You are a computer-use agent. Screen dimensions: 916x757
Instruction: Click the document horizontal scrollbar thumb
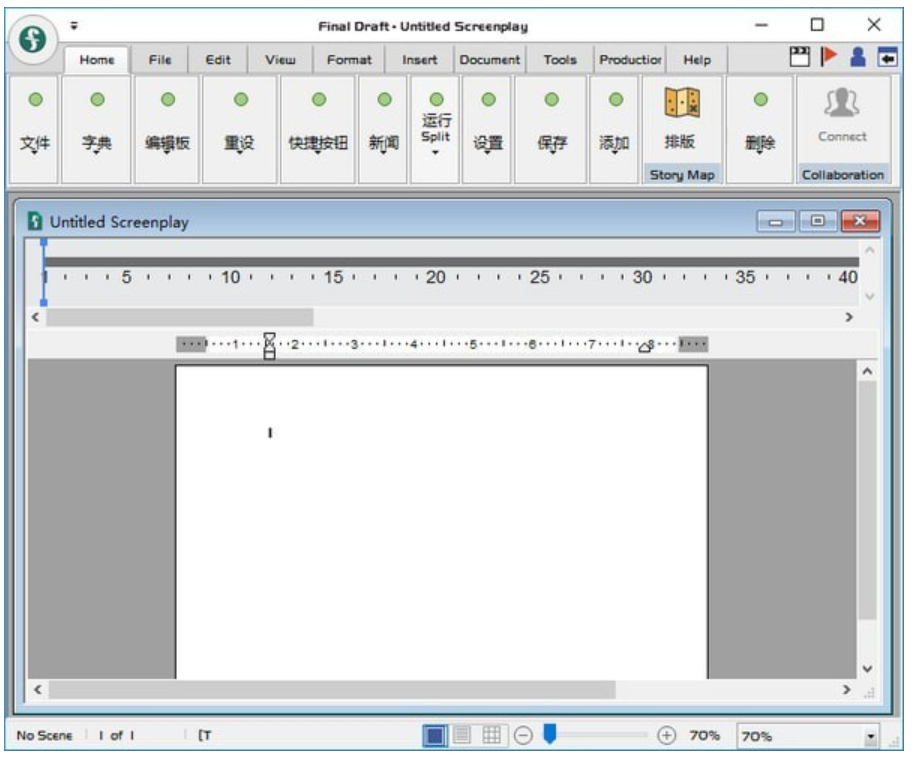click(x=332, y=690)
